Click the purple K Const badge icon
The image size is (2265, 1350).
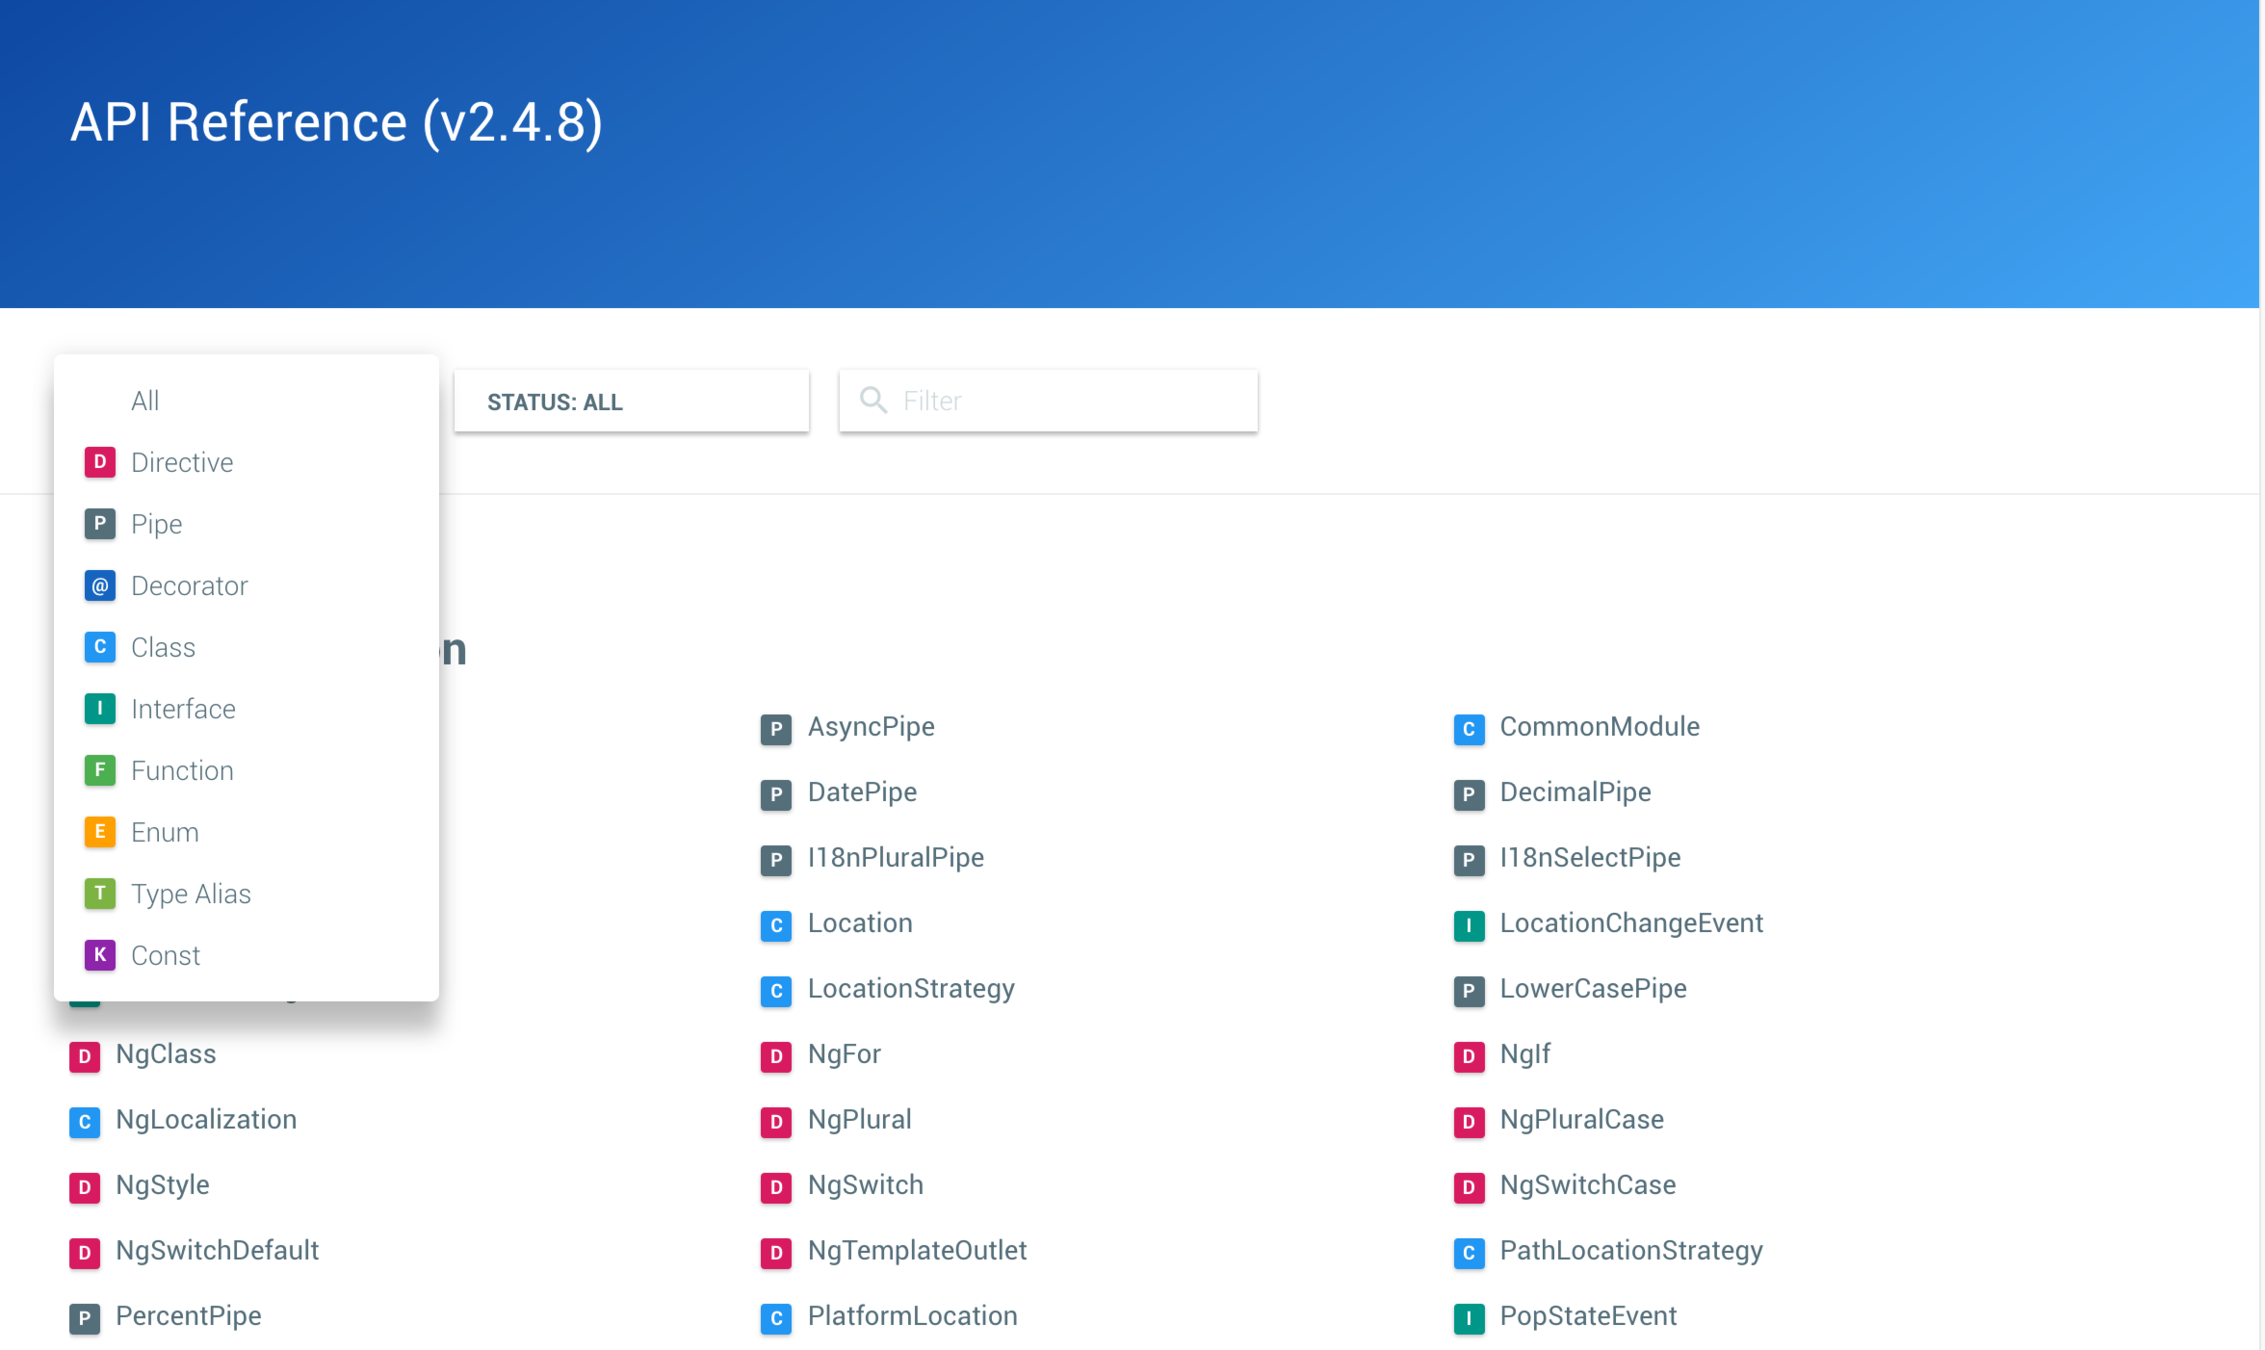point(99,955)
